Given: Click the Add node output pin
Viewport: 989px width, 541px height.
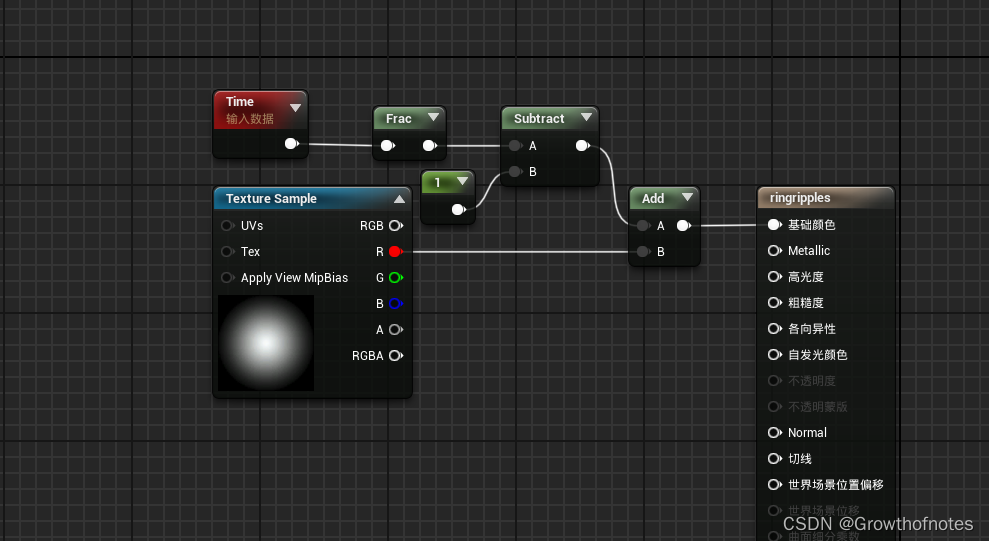Looking at the screenshot, I should coord(684,226).
